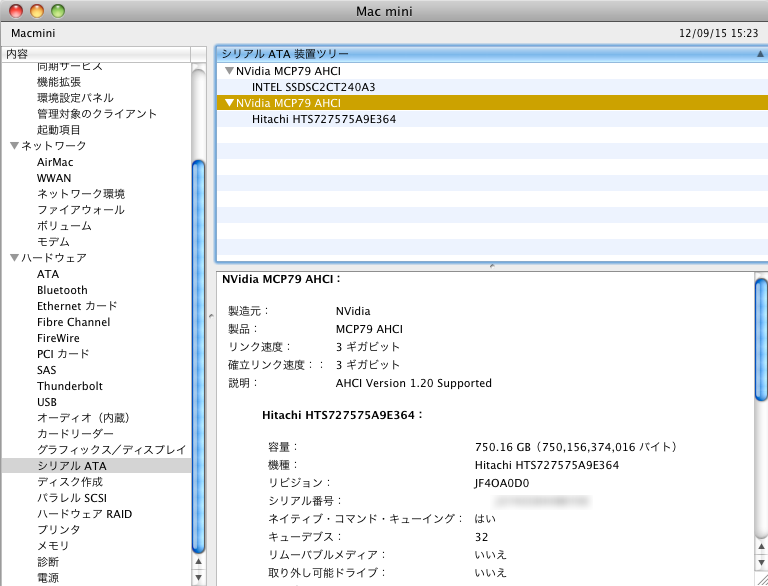This screenshot has height=586, width=768.
Task: Click sidebar blue scroll thumb
Action: coord(198,356)
